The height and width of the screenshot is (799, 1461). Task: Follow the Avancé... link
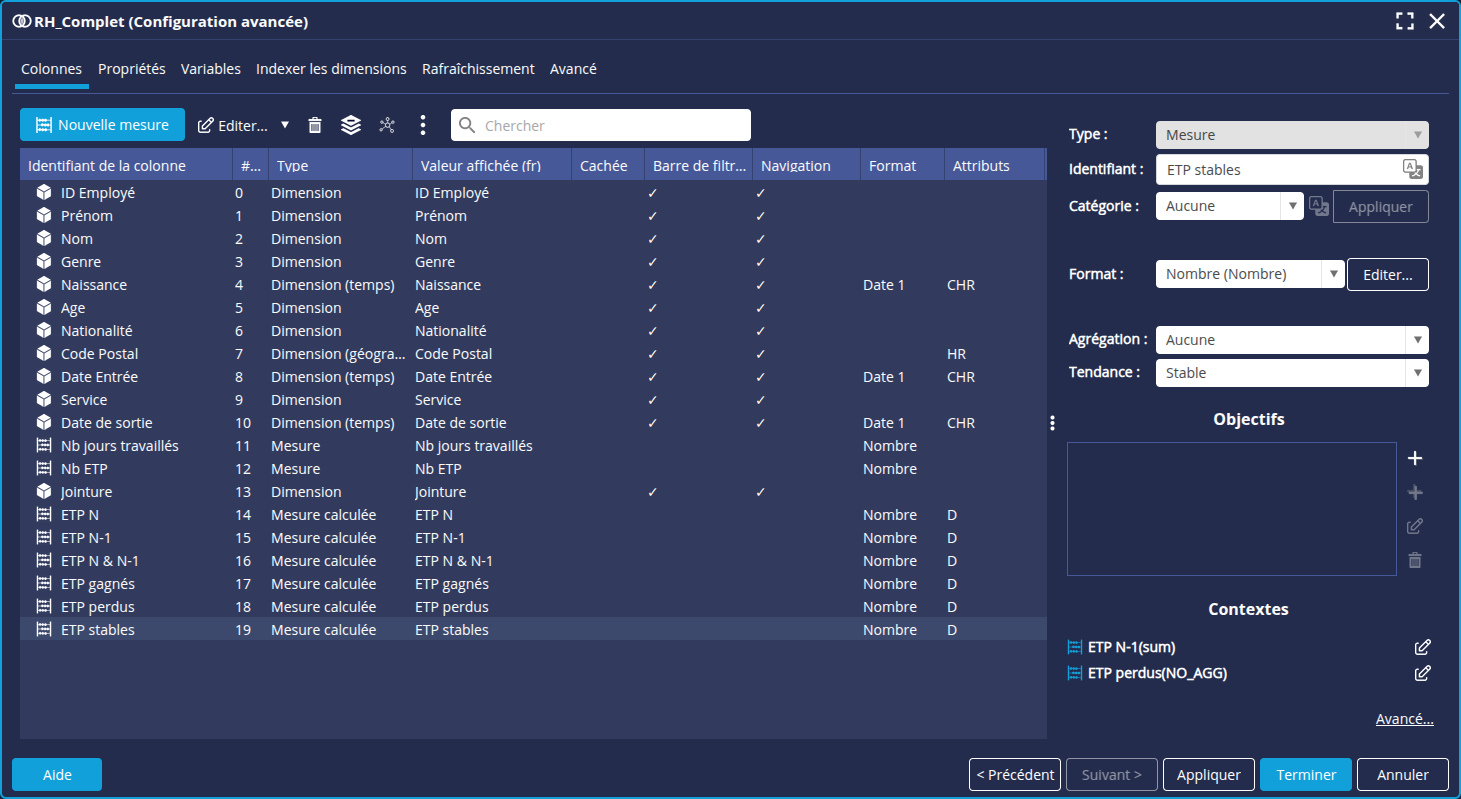(x=1404, y=719)
